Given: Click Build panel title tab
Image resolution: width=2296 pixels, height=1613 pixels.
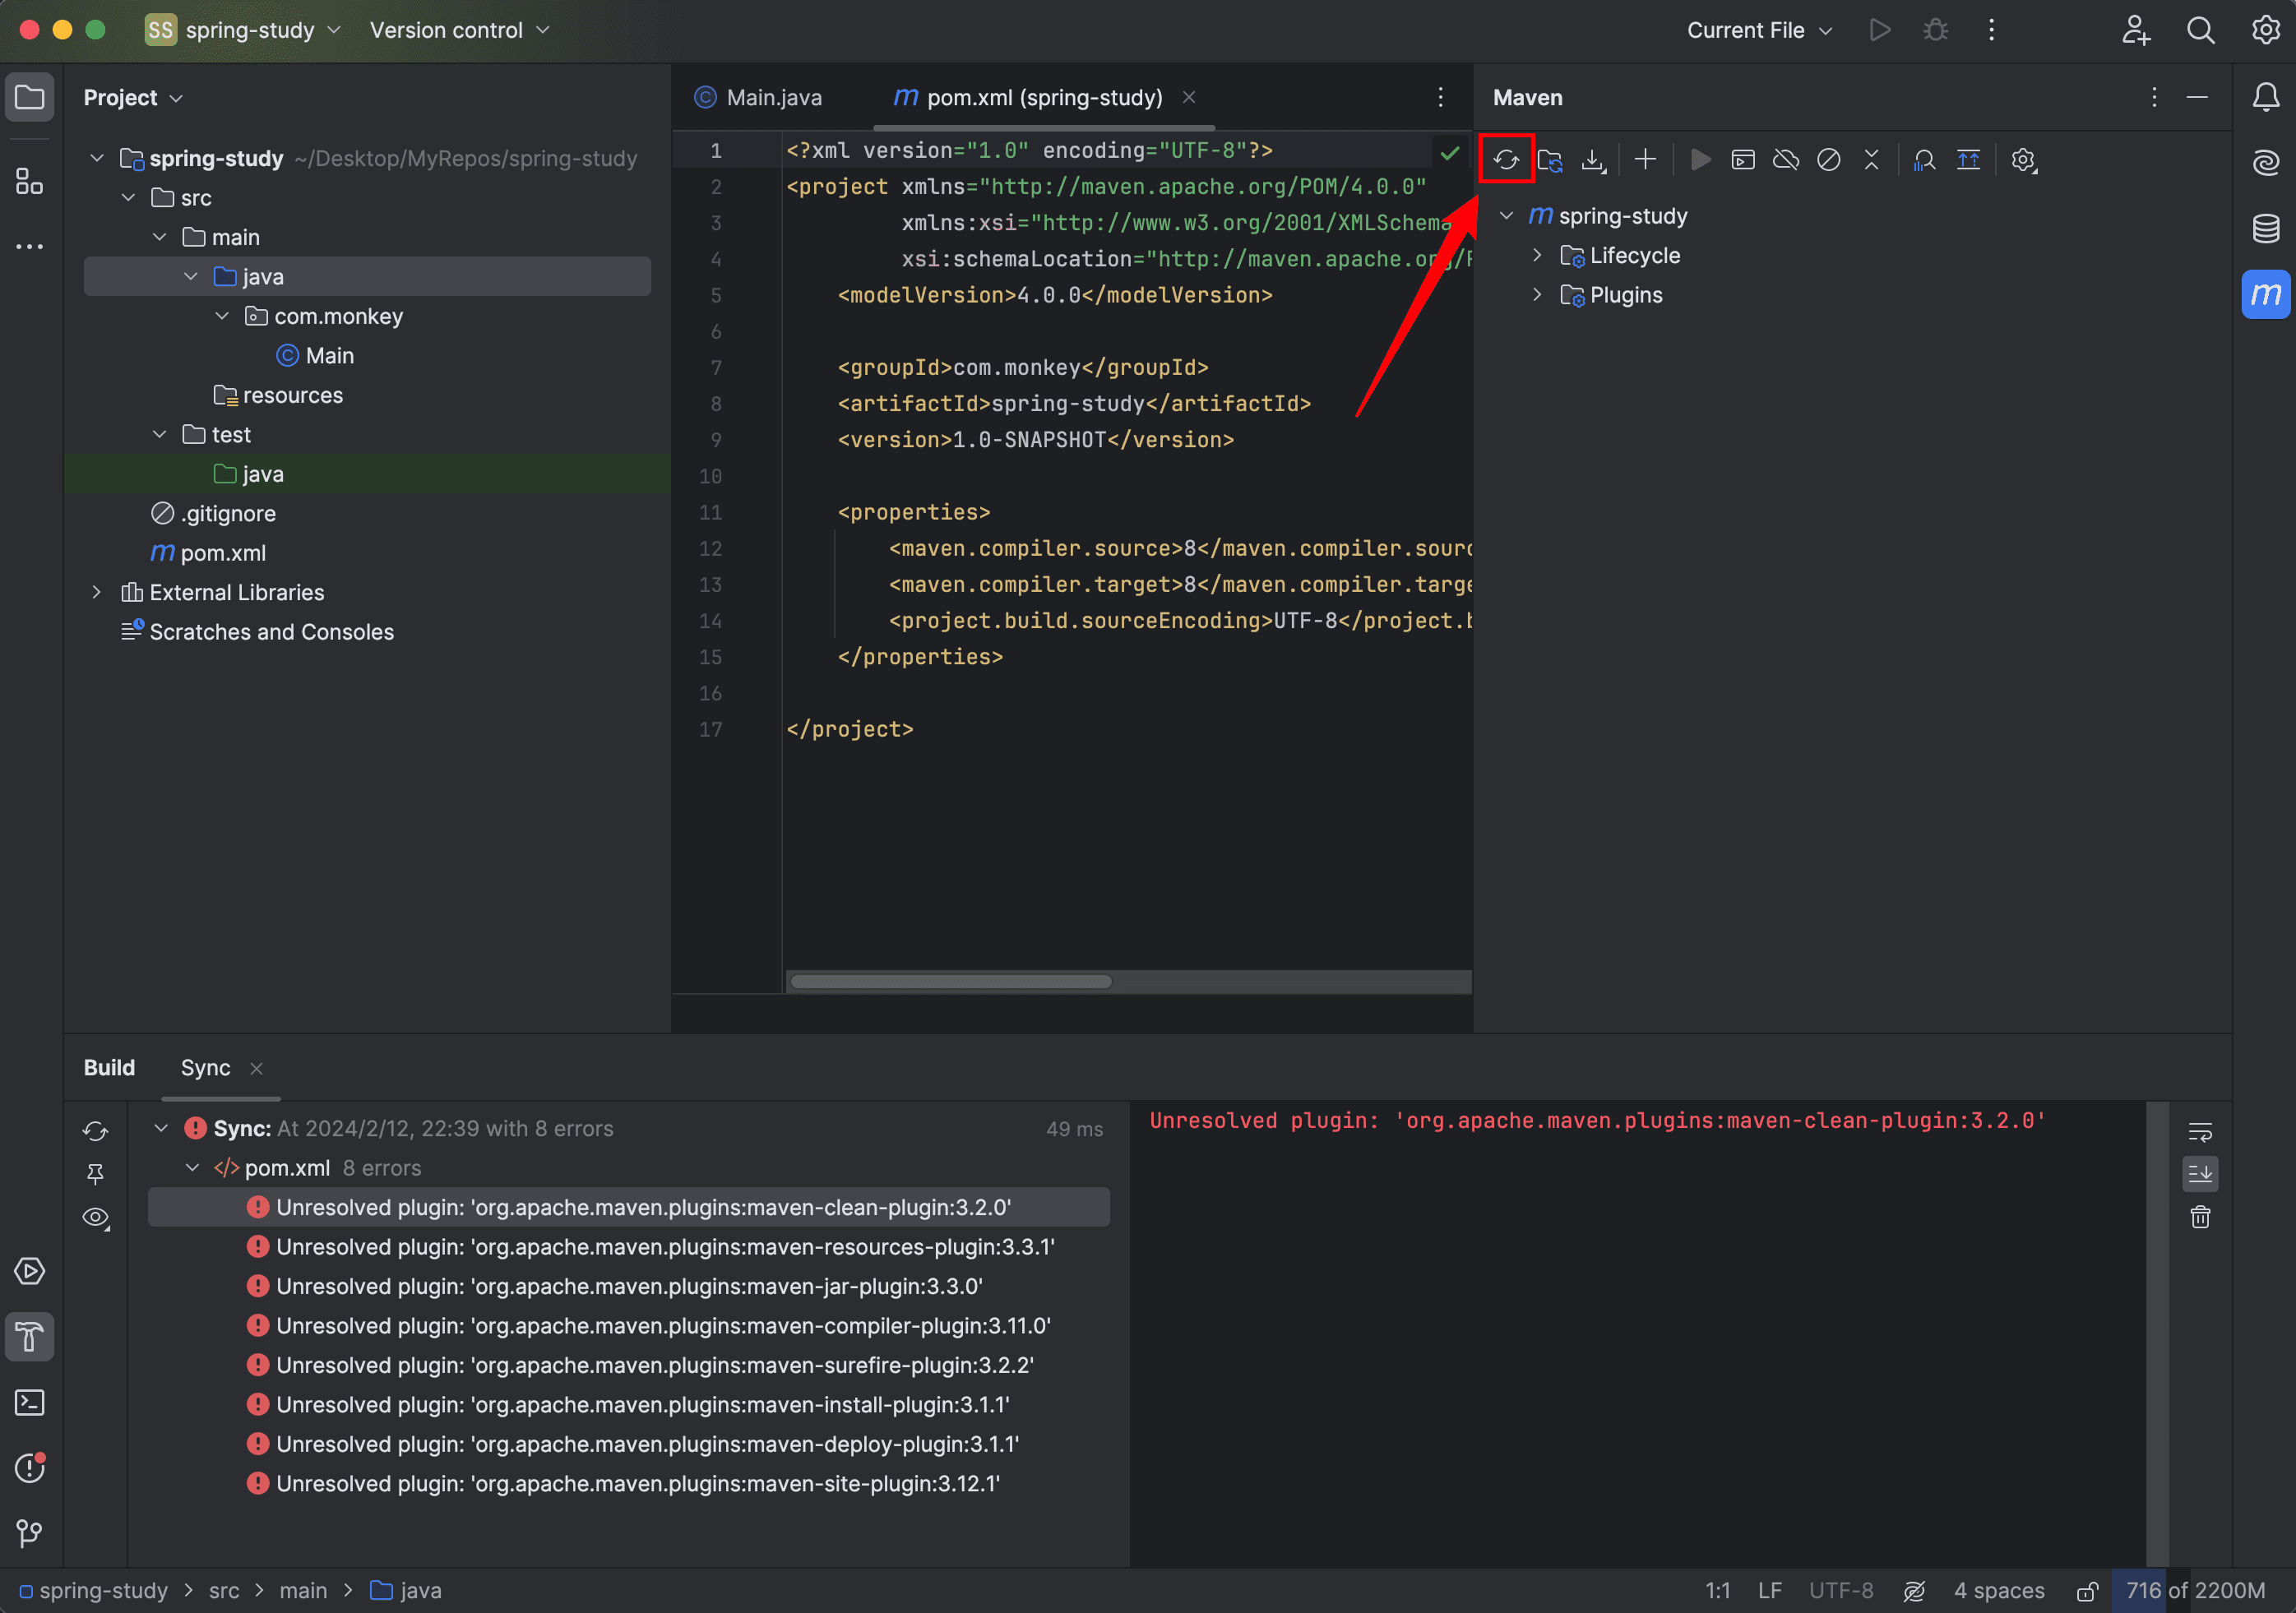Looking at the screenshot, I should coord(109,1068).
